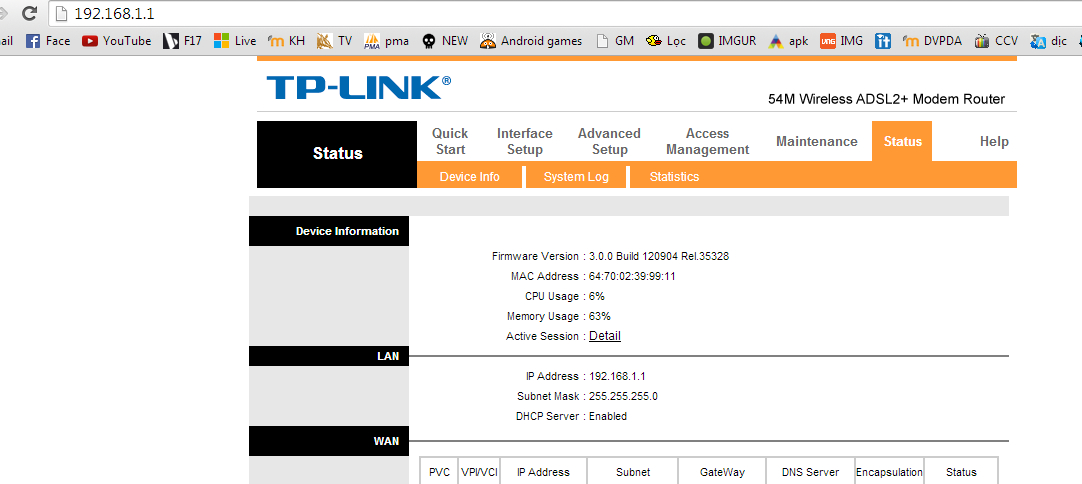The width and height of the screenshot is (1082, 484).
Task: Open the Maintenance menu
Action: [x=816, y=141]
